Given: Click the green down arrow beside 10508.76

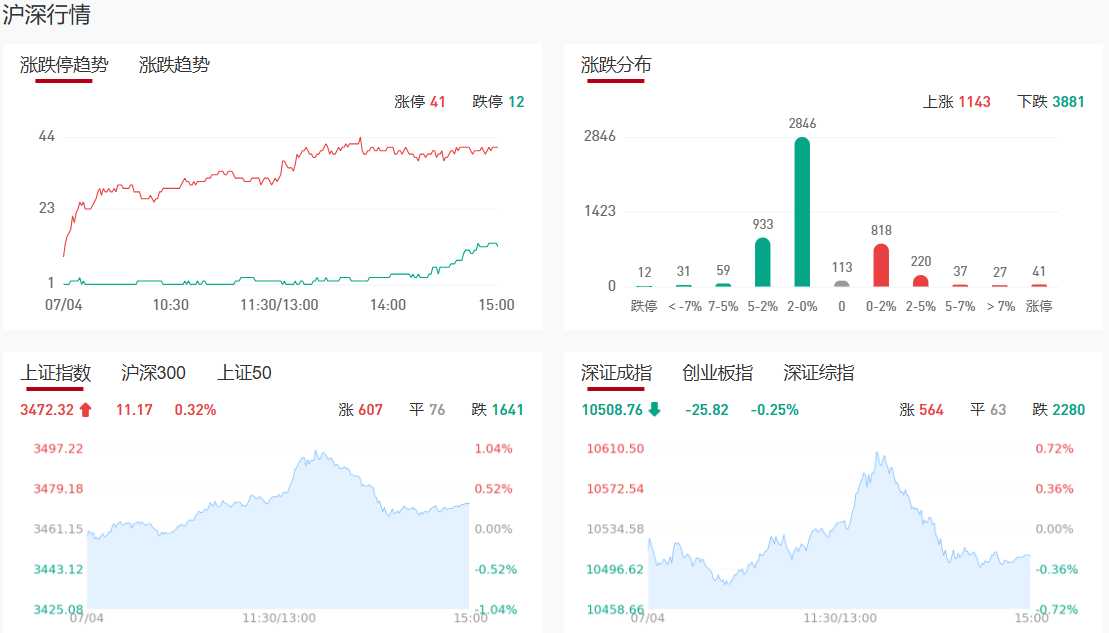Looking at the screenshot, I should [x=654, y=409].
